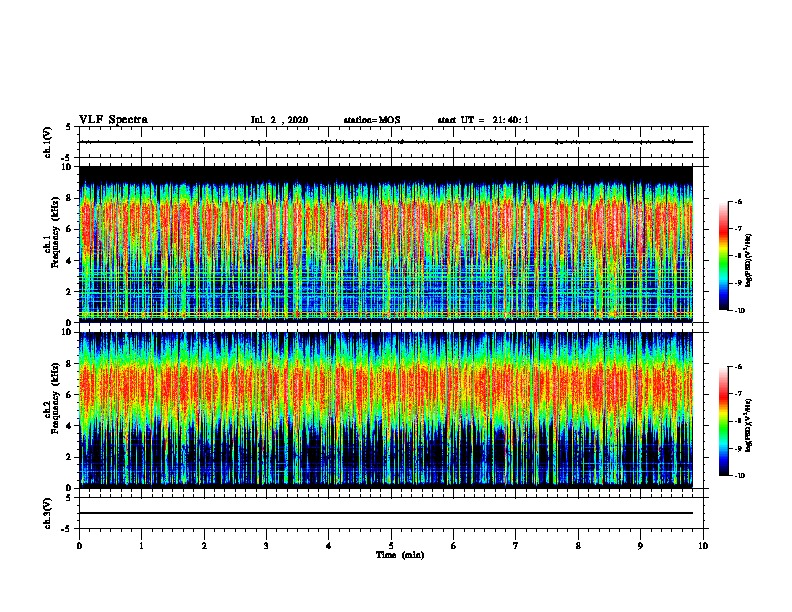Click the "4" kHz tick of ch.2 spectrogram

coord(70,426)
